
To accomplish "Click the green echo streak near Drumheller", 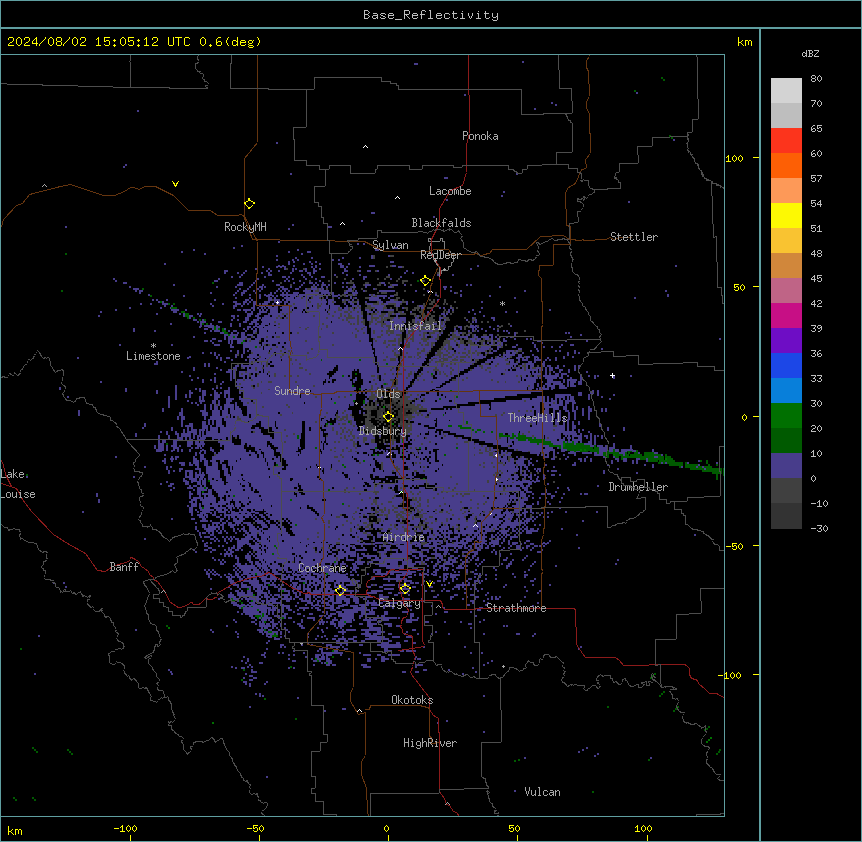I will pyautogui.click(x=610, y=452).
